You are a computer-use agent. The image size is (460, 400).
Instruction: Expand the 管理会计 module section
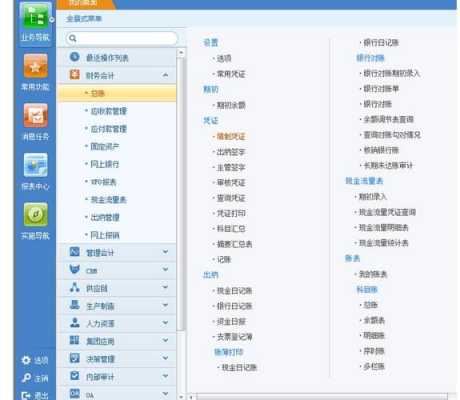(165, 252)
